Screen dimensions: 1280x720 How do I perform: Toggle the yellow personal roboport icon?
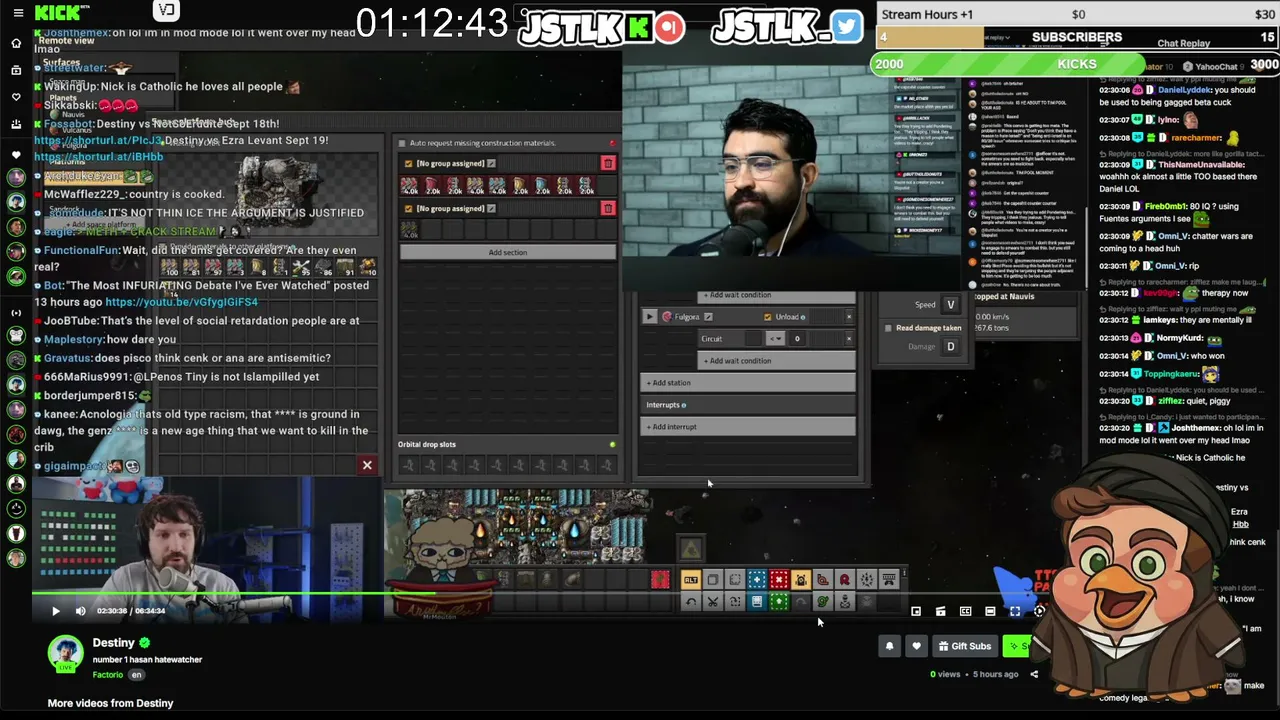[801, 580]
